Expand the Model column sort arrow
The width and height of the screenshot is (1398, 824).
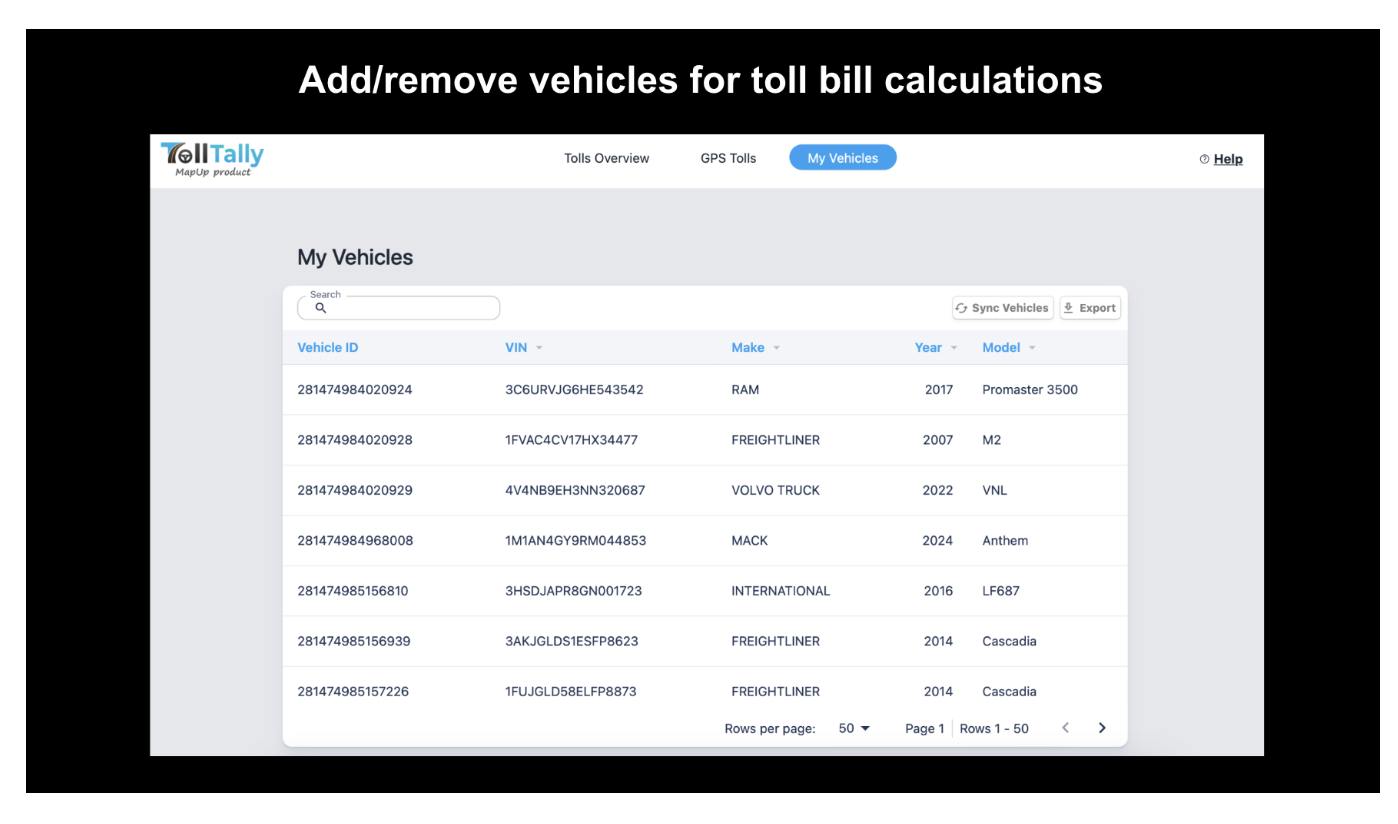click(1032, 348)
